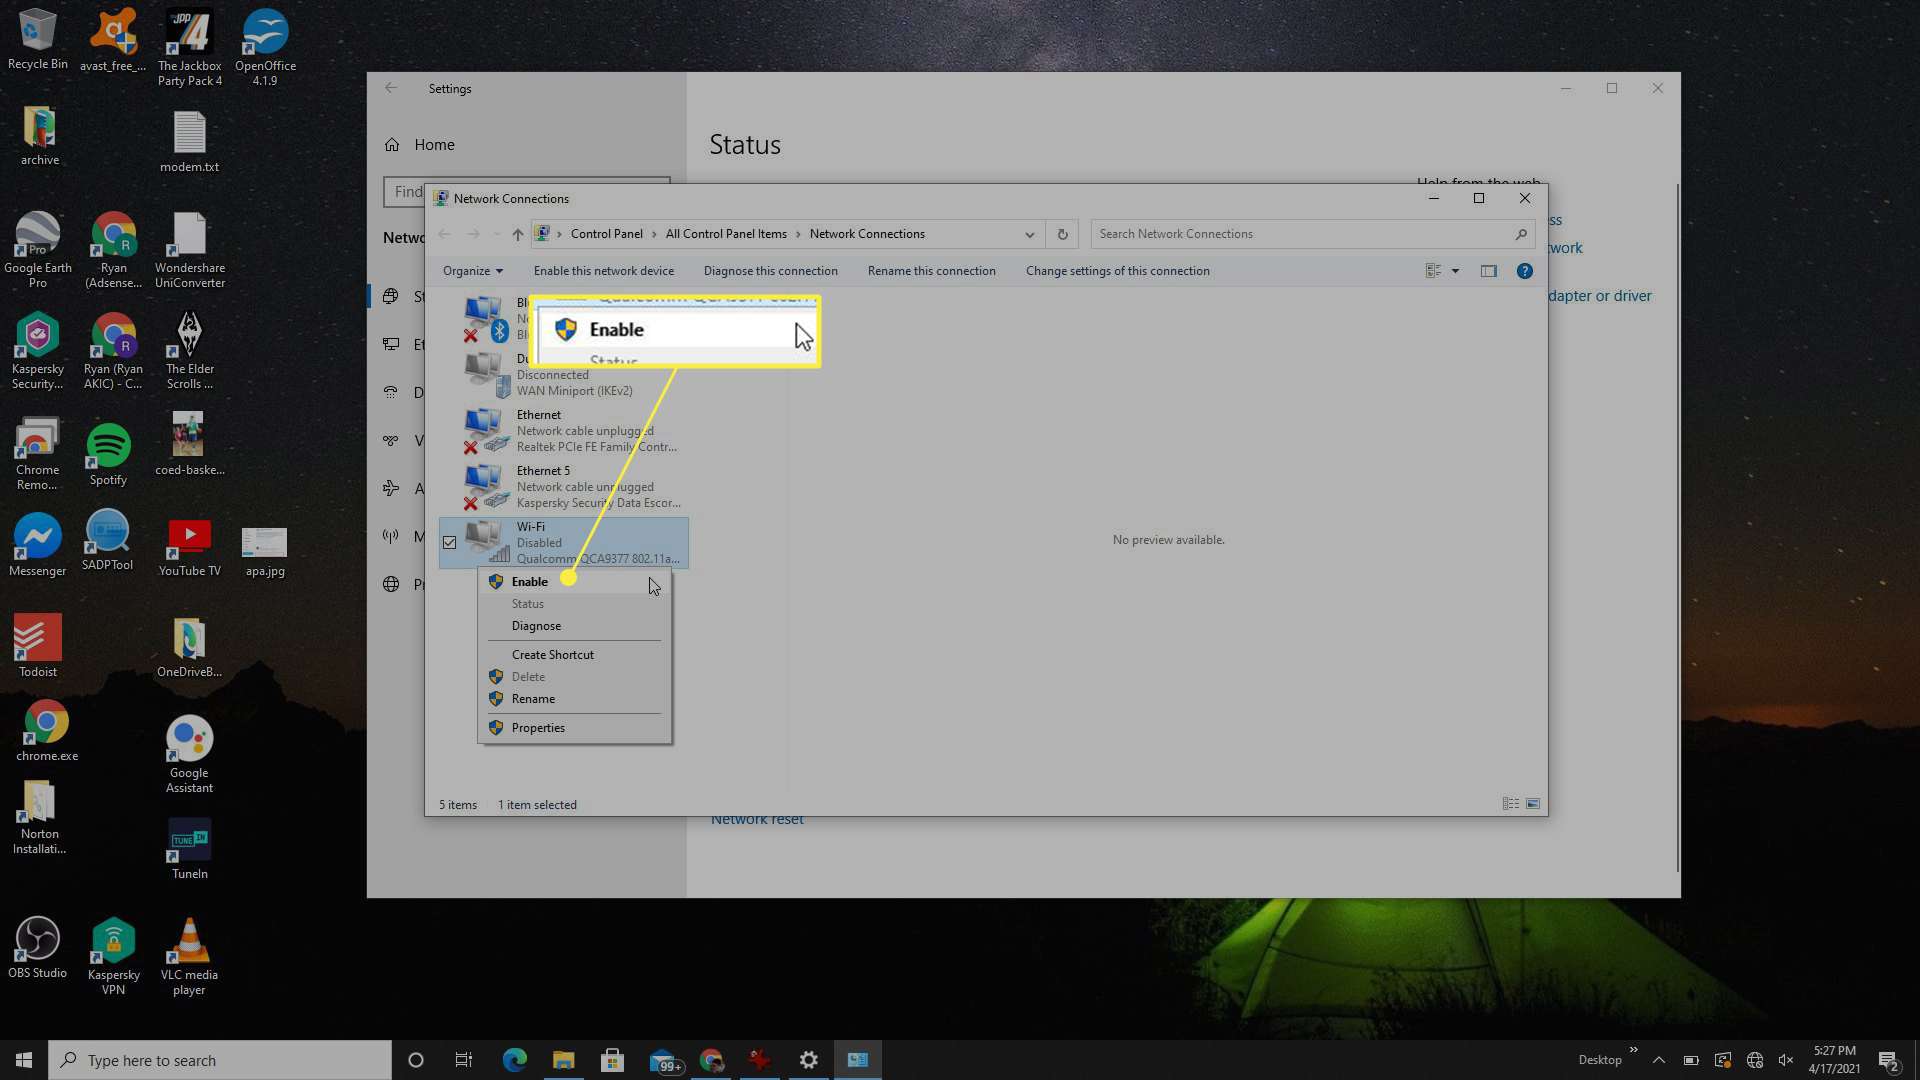Click the Change settings of this connection icon
This screenshot has width=1920, height=1080.
[x=1117, y=270]
